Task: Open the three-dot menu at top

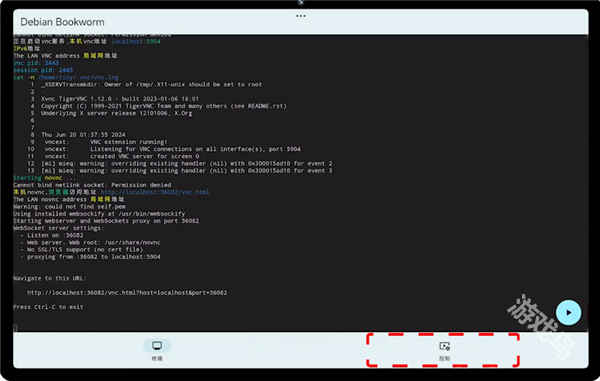Action: coord(301,16)
